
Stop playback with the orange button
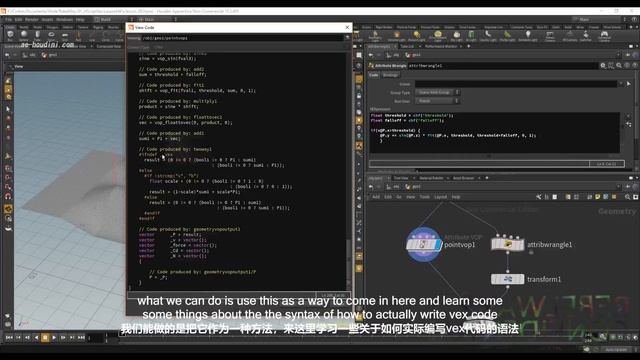[45, 338]
